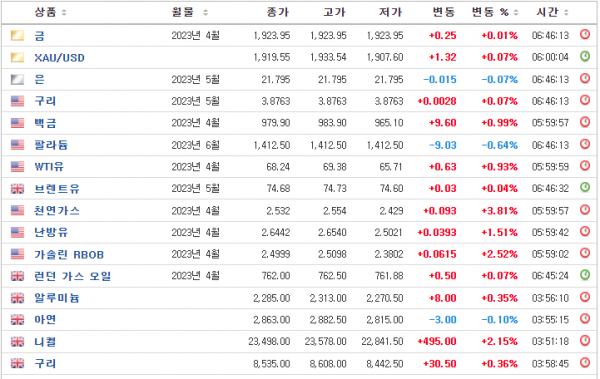Click the red clock icon in the 가솔린 RBOB row
600x379 pixels.
click(585, 253)
